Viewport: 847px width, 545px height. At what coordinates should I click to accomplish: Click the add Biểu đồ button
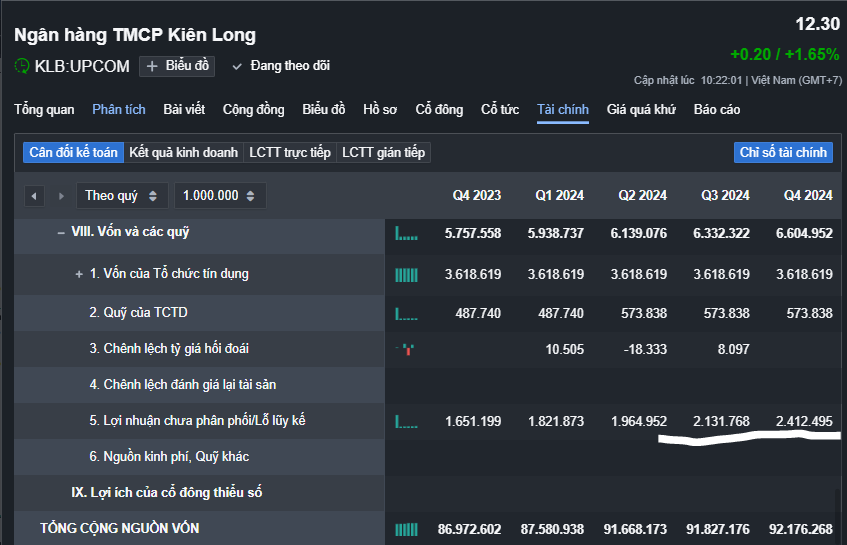click(x=178, y=66)
